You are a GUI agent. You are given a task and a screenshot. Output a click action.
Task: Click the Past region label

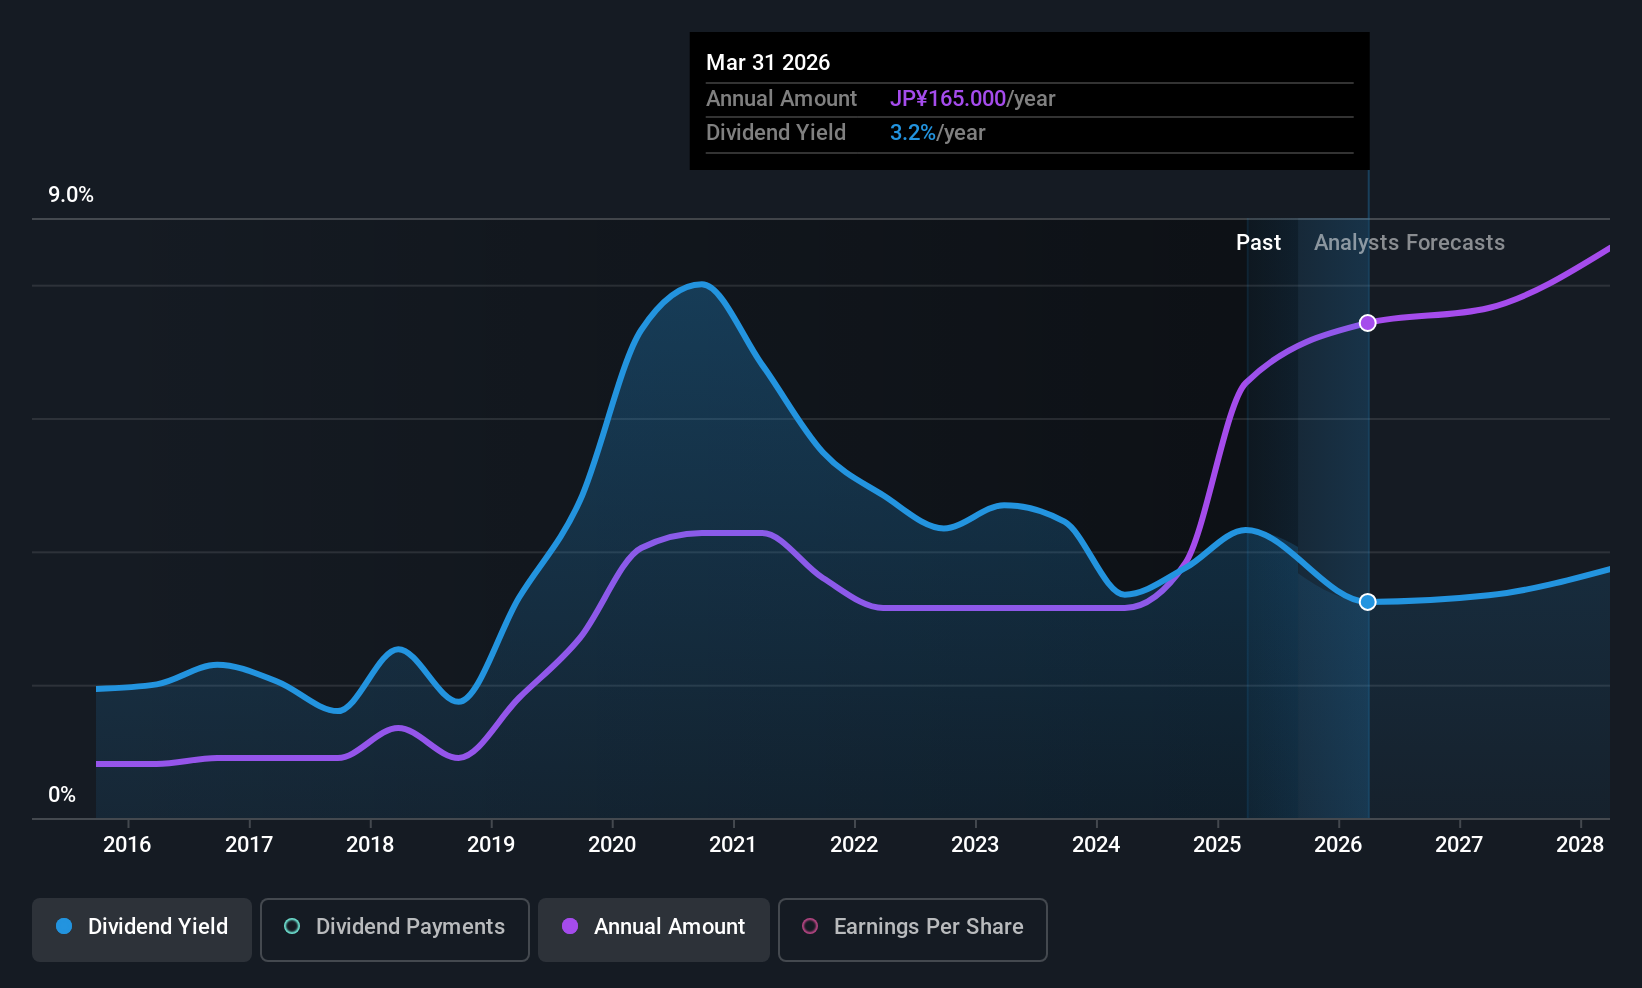pyautogui.click(x=1258, y=243)
